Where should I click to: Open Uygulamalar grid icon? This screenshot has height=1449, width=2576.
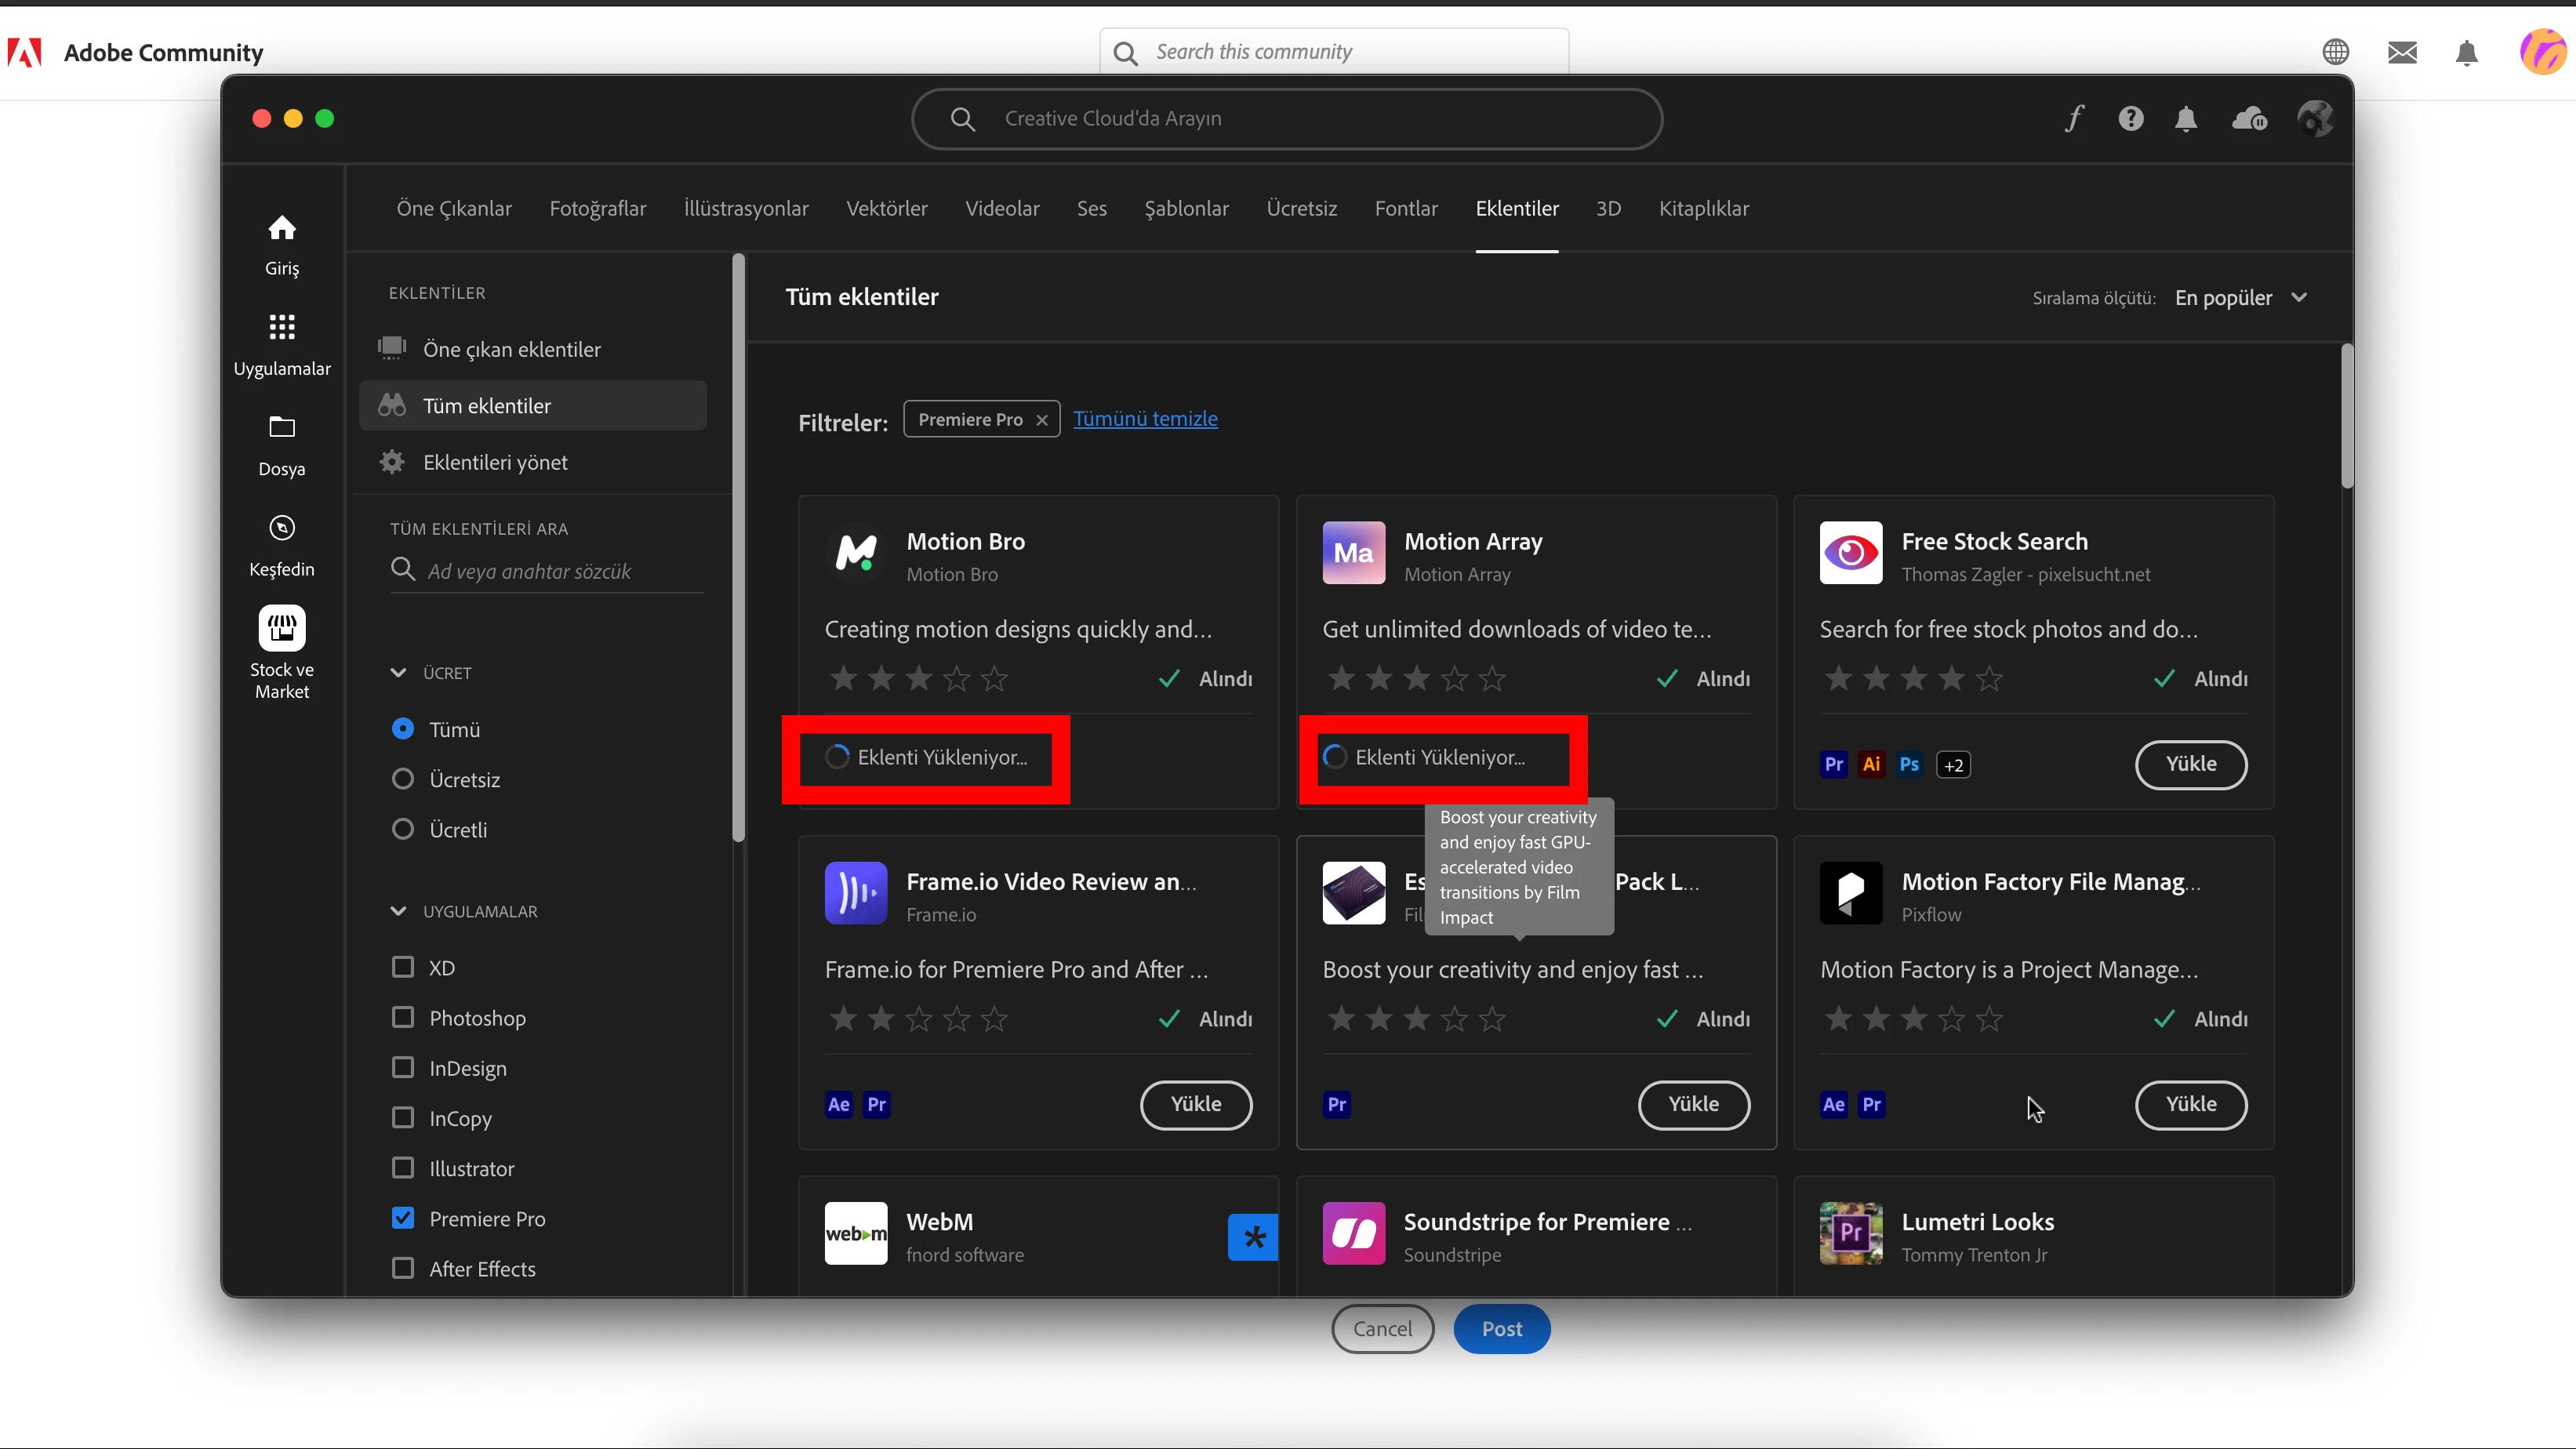coord(281,327)
